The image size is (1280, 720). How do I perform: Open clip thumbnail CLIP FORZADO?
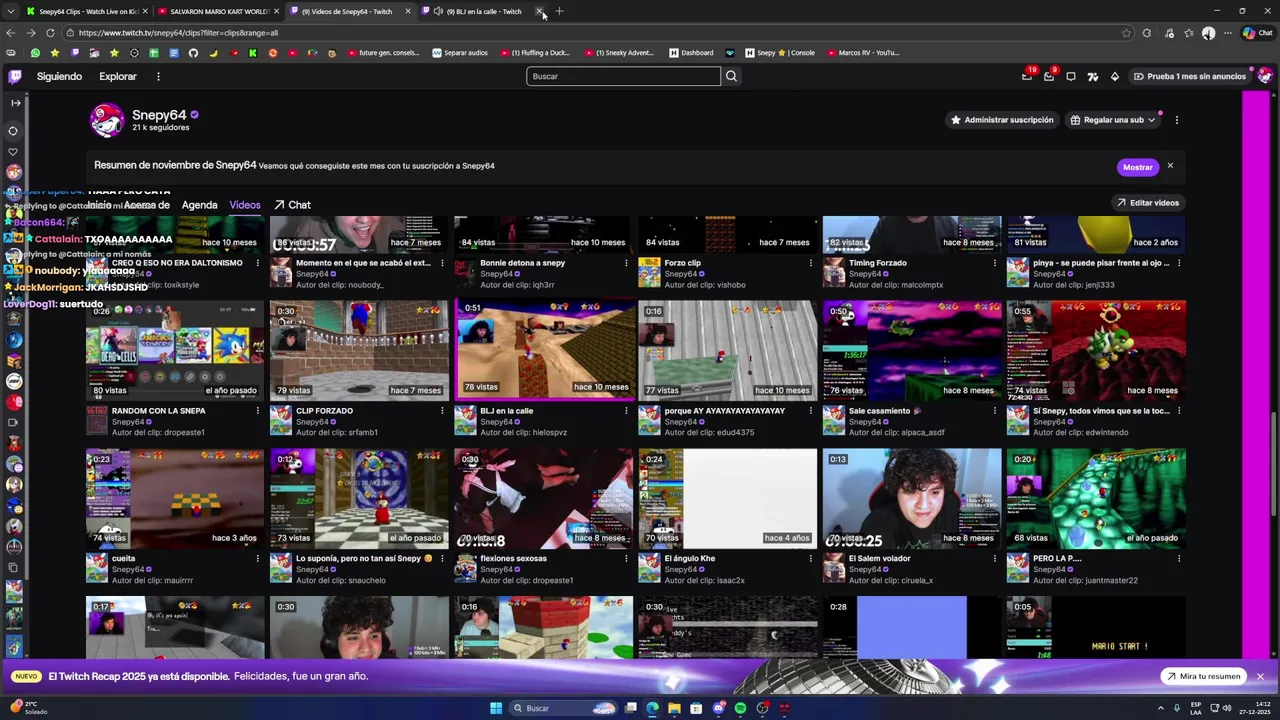[360, 349]
